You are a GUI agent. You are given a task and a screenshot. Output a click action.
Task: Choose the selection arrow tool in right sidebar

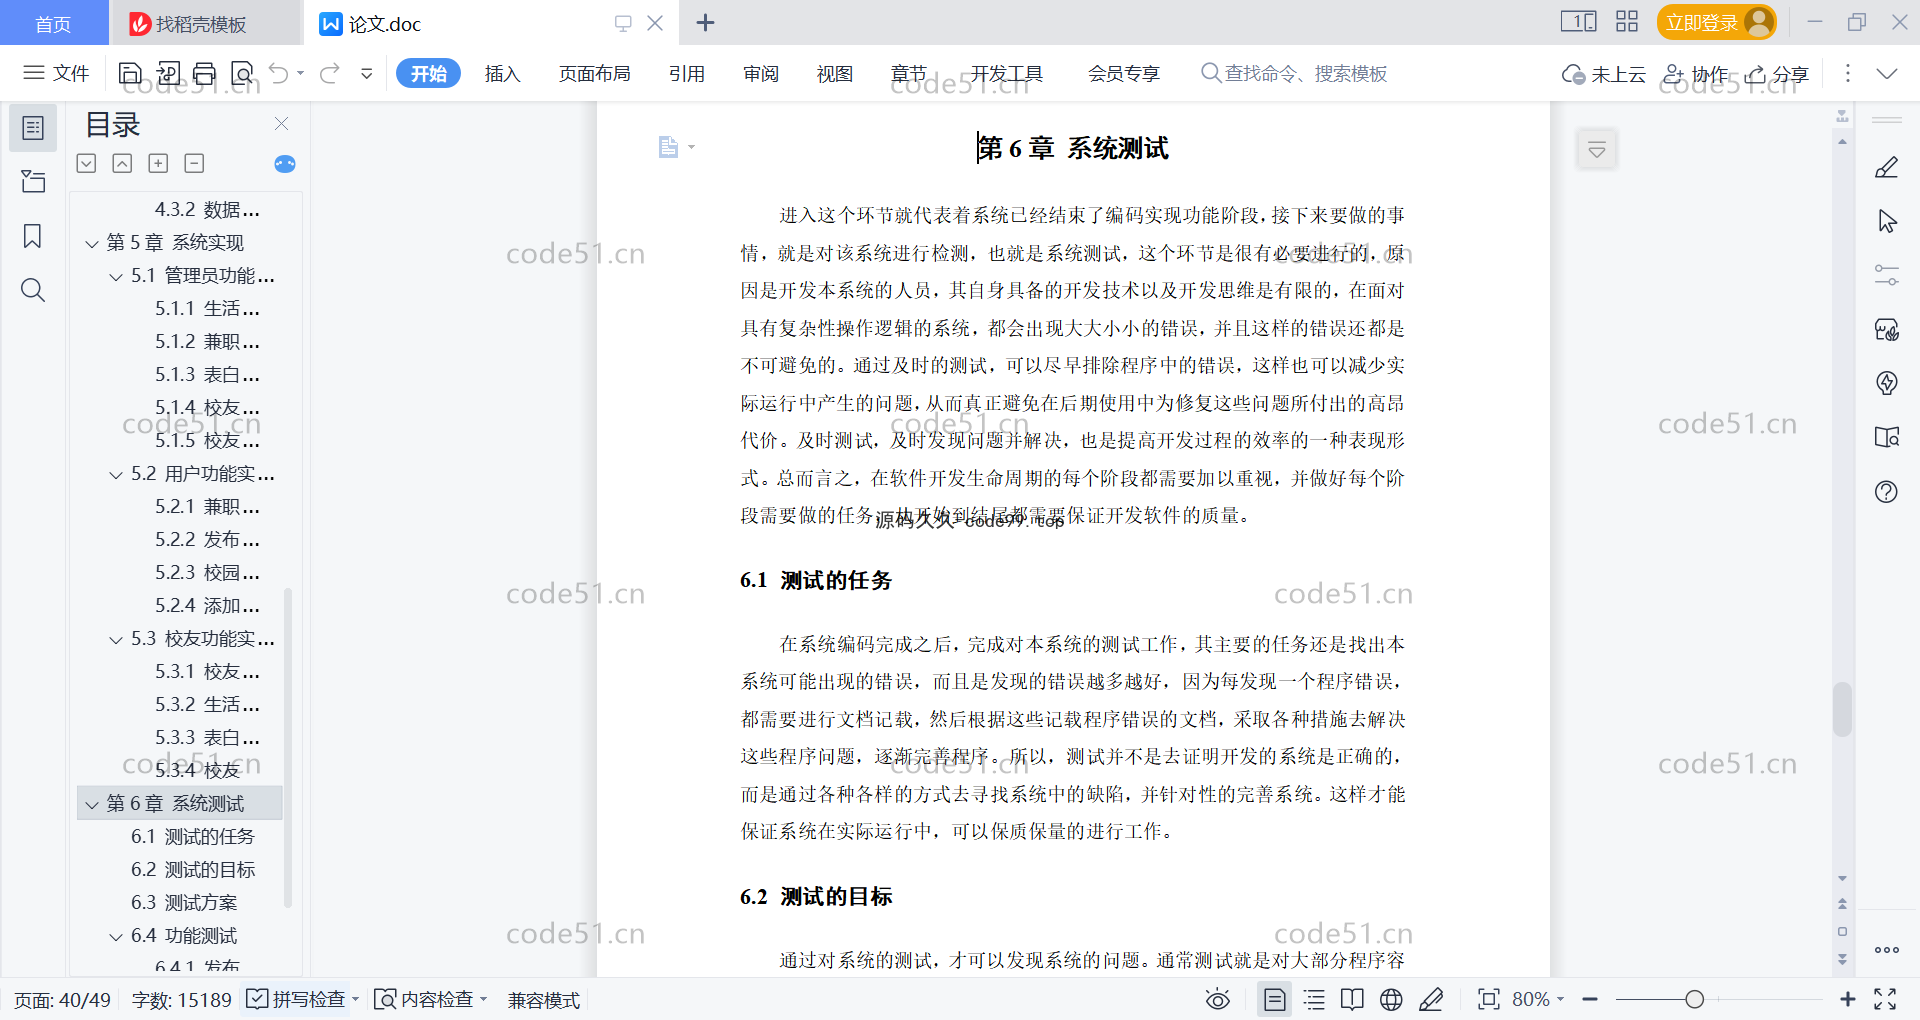pyautogui.click(x=1887, y=221)
